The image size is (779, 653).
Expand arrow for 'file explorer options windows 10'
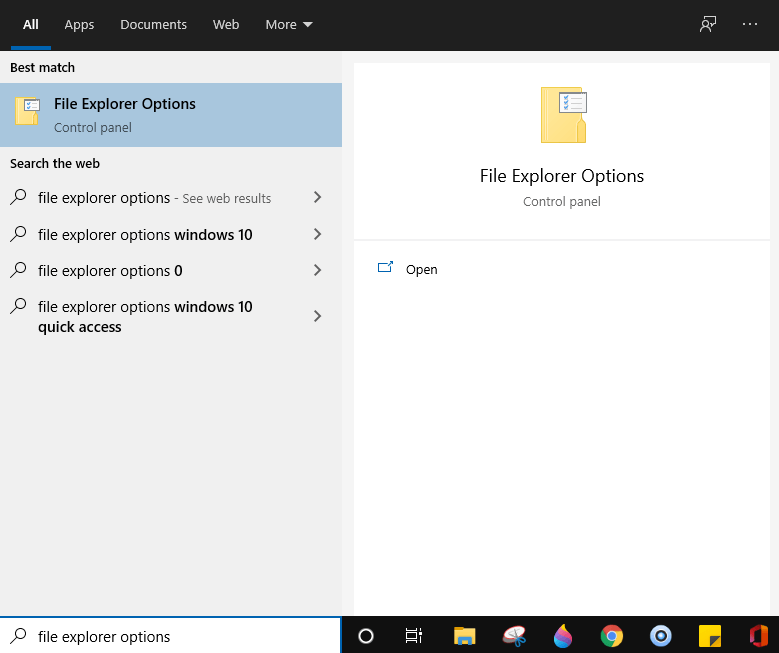(x=317, y=234)
